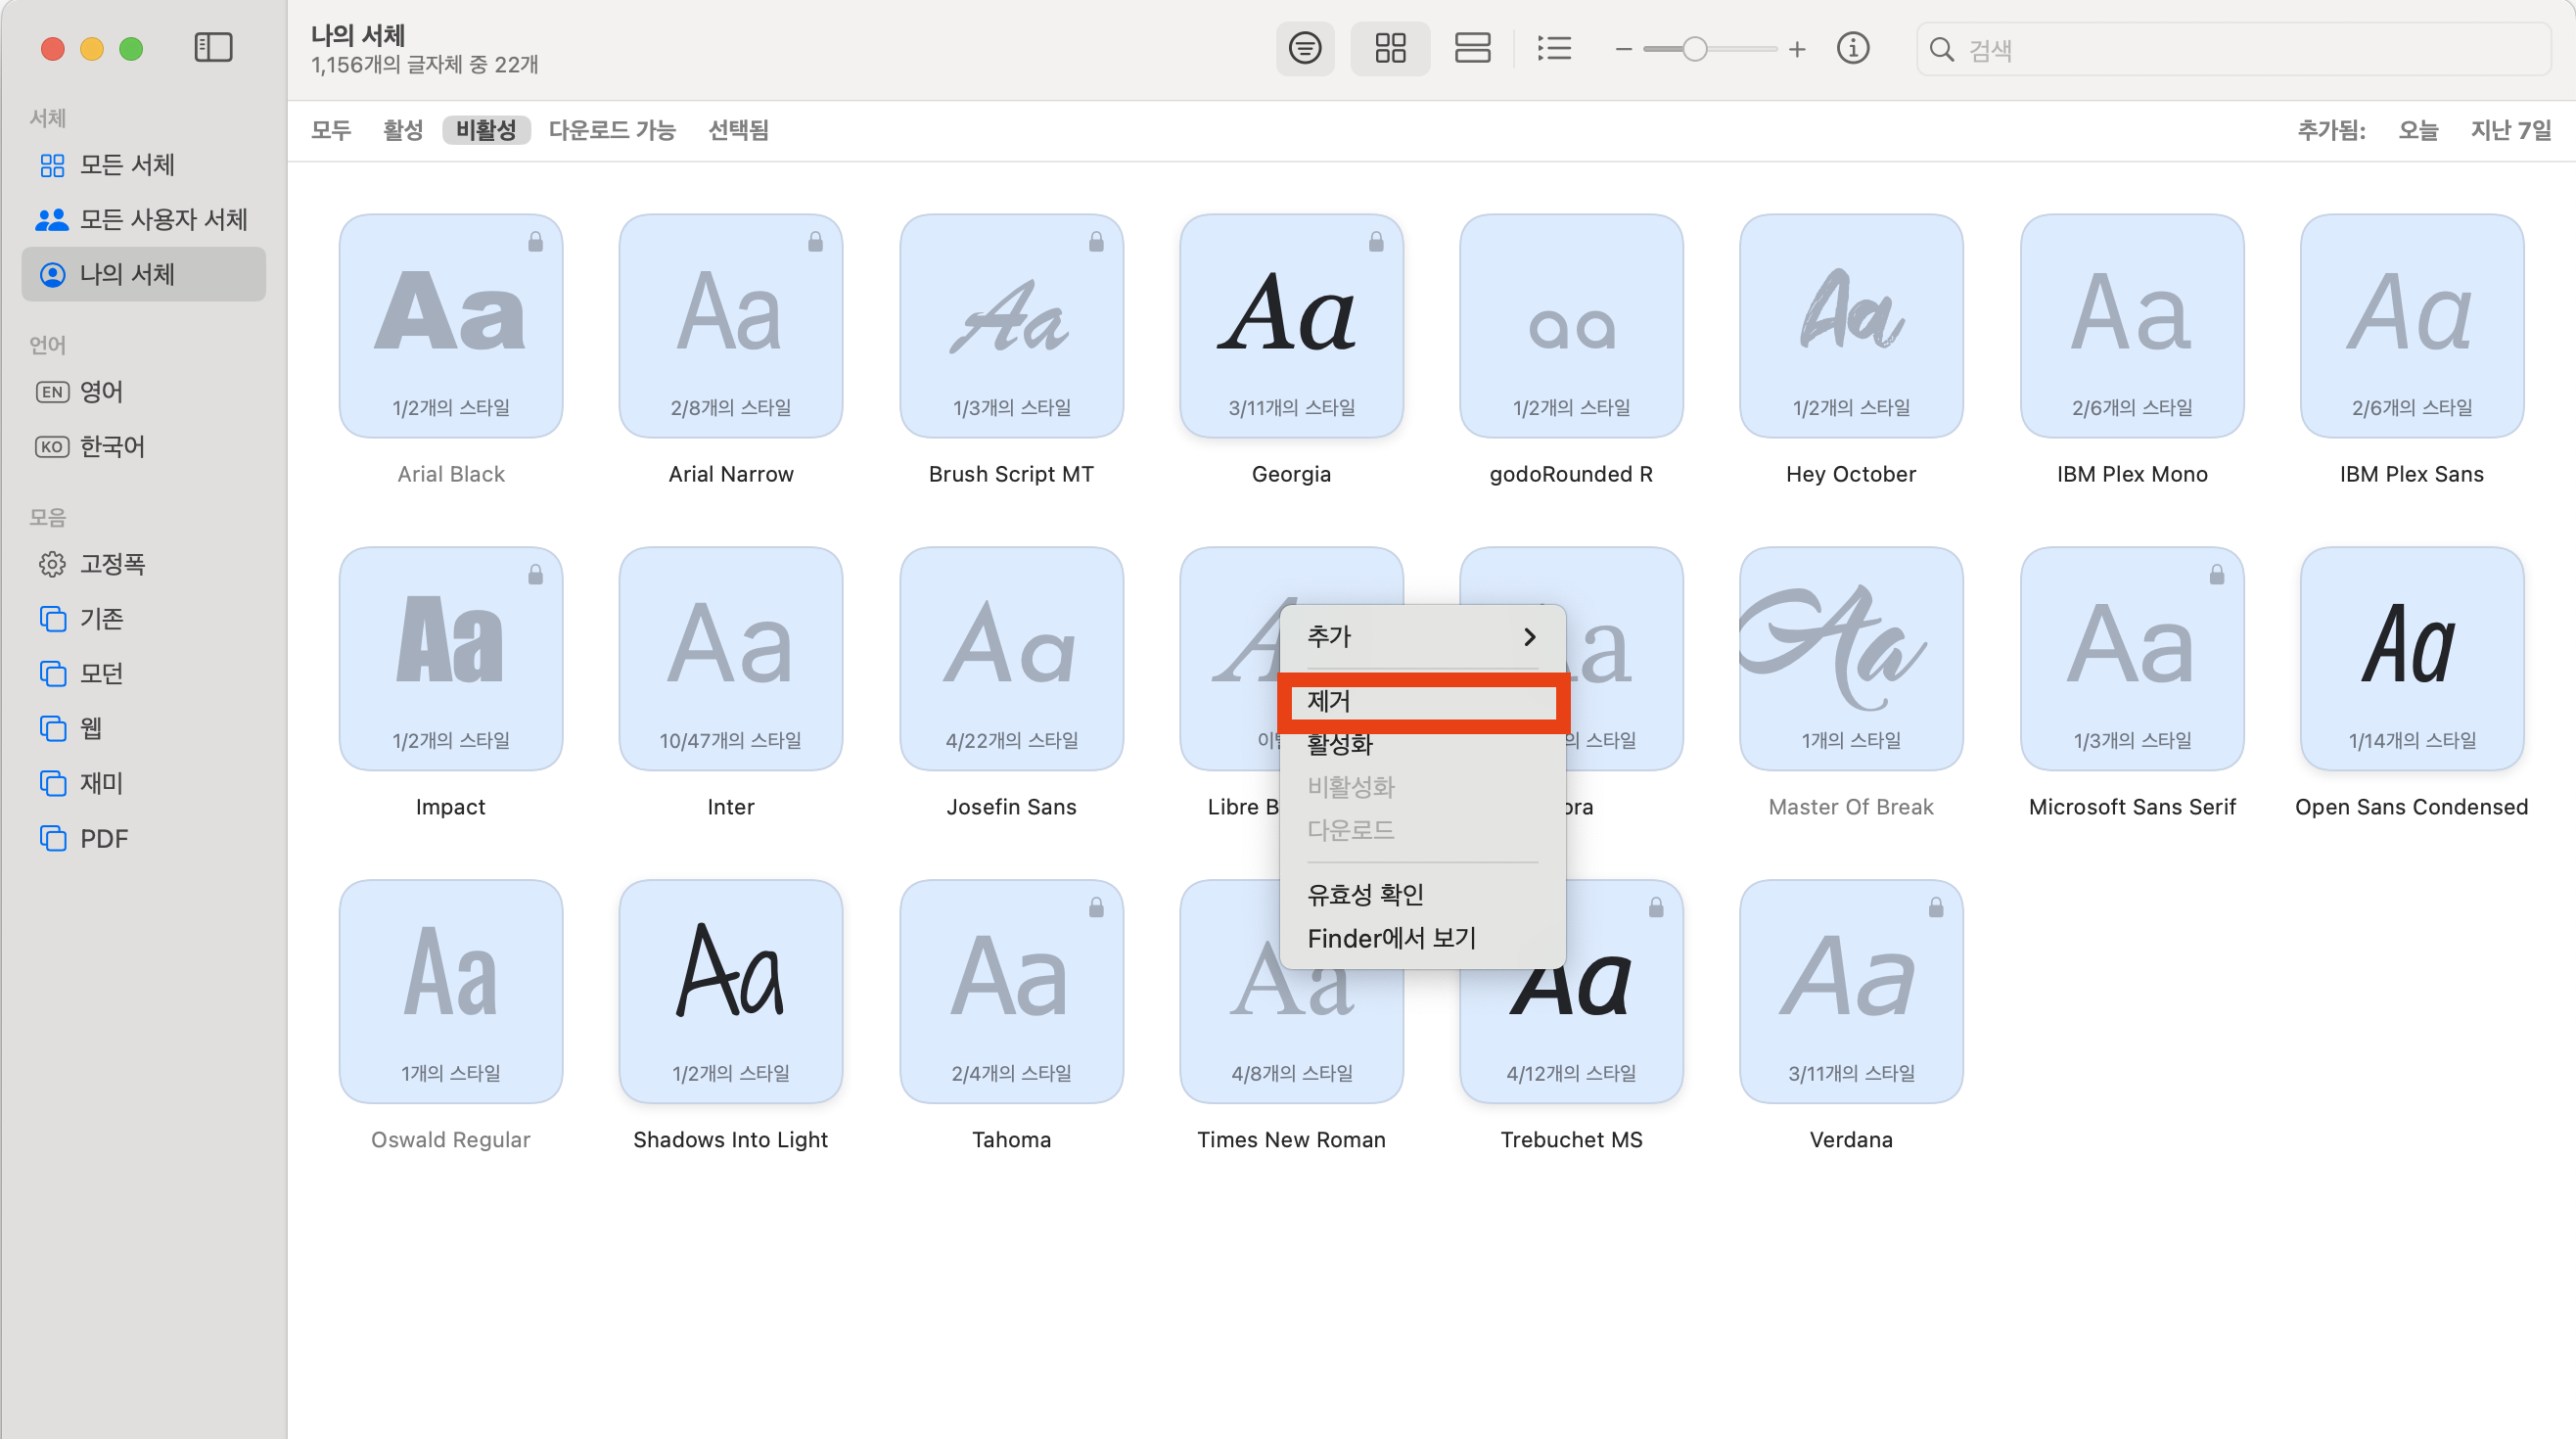Open 모든 서체 in sidebar
The height and width of the screenshot is (1439, 2576).
coord(127,165)
